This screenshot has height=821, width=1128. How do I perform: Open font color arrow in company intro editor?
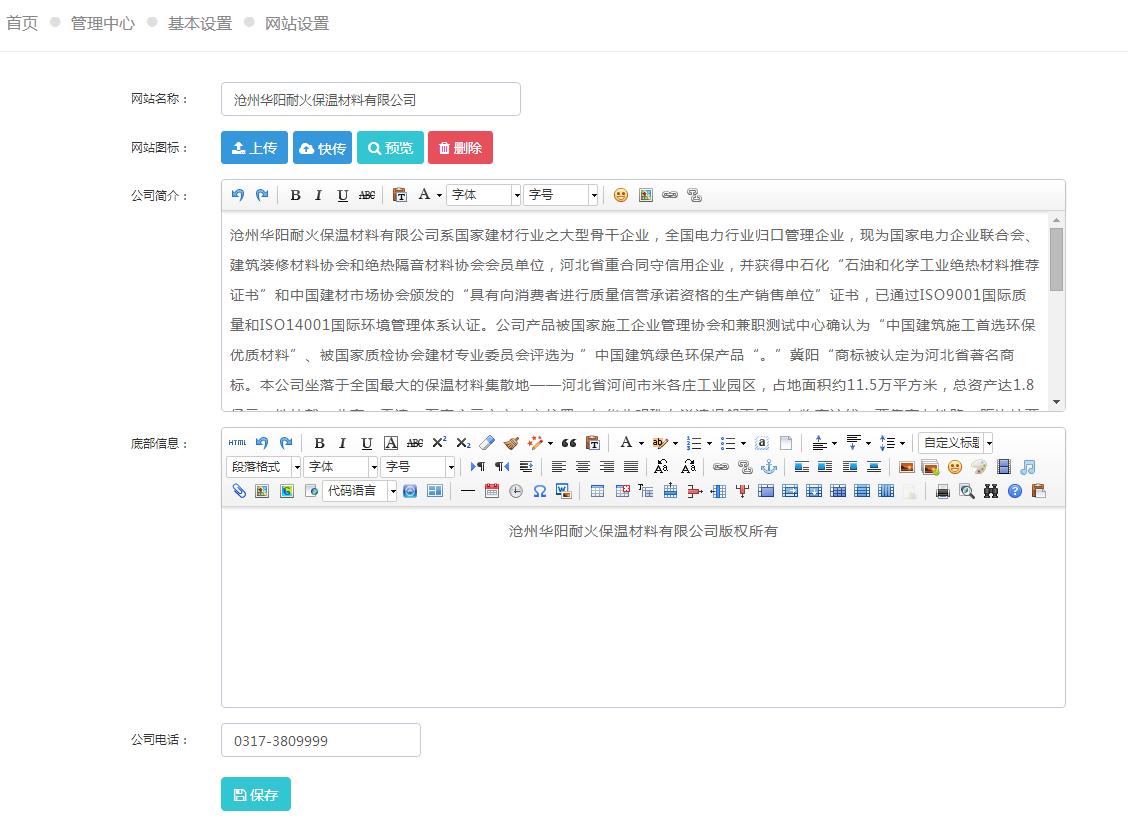pyautogui.click(x=439, y=195)
